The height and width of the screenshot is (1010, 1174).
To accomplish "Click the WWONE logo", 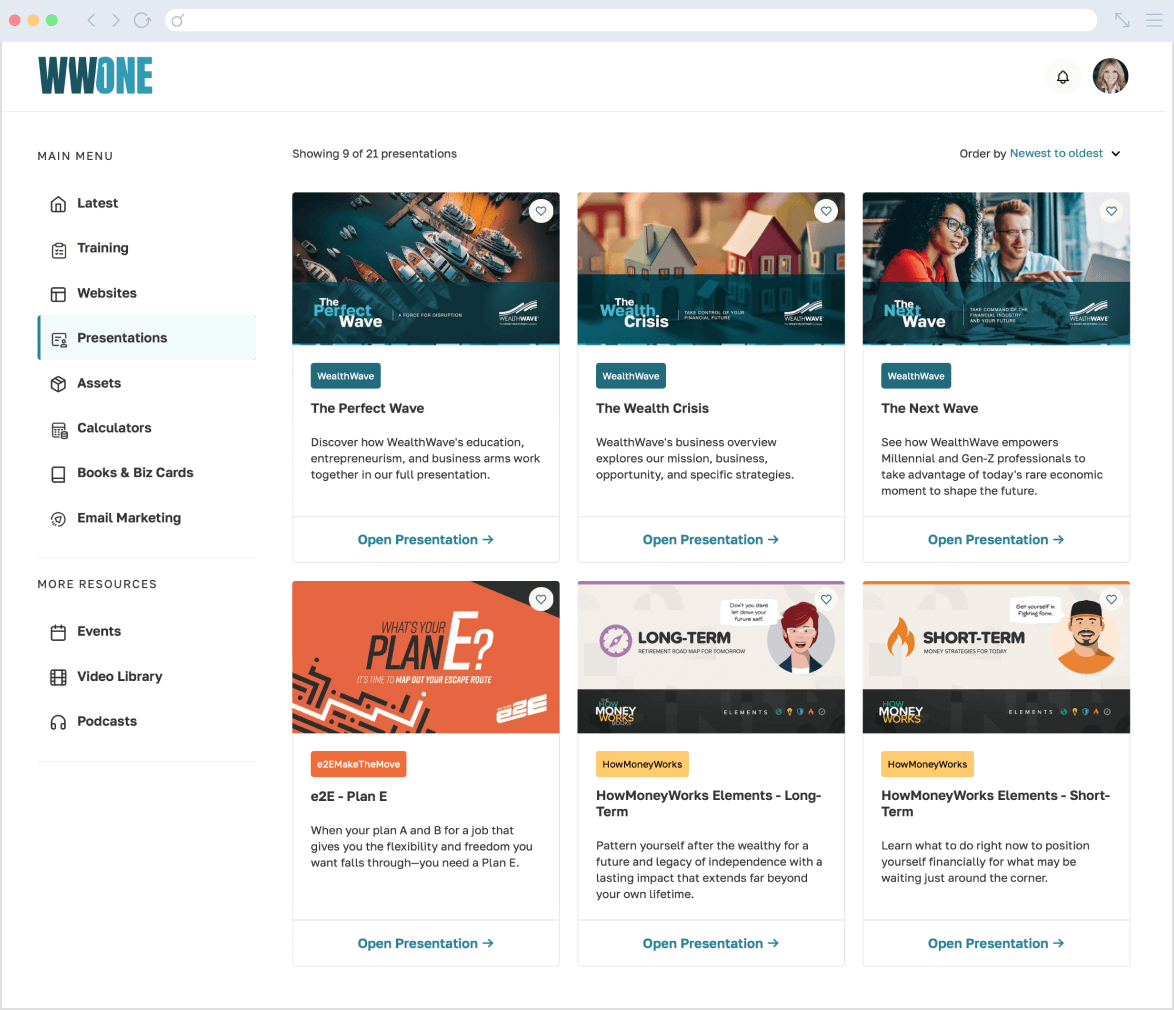I will pyautogui.click(x=95, y=75).
